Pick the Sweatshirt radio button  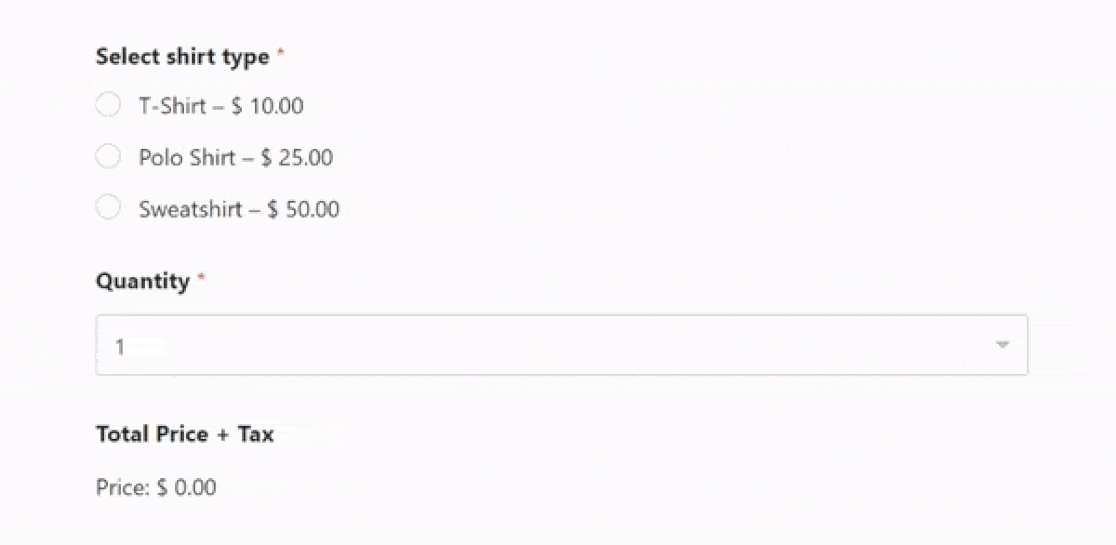(108, 208)
